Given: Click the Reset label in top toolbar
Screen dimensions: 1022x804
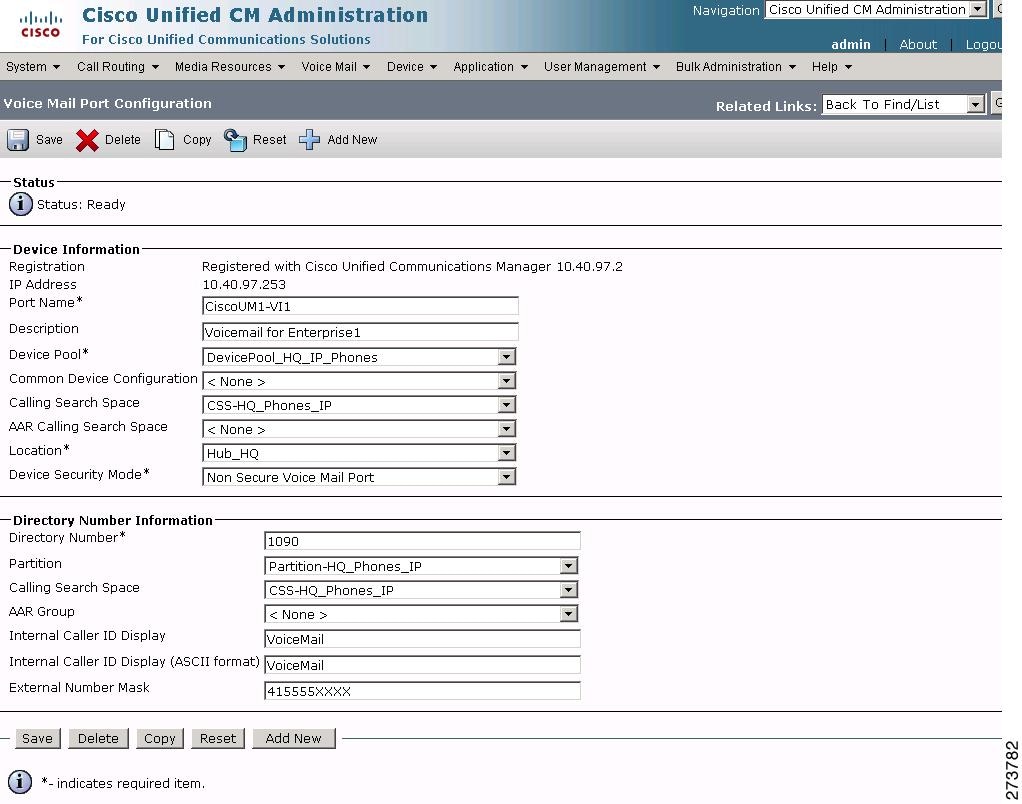Looking at the screenshot, I should [x=270, y=139].
